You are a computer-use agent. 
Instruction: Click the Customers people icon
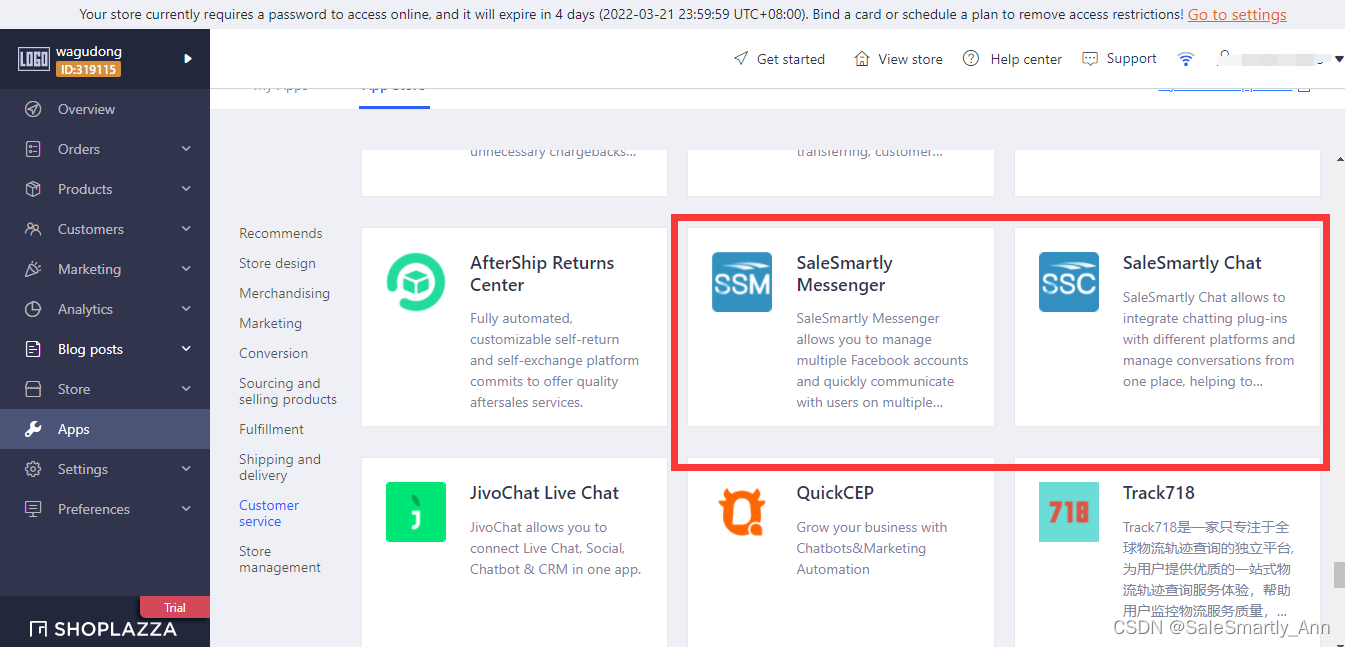tap(33, 229)
